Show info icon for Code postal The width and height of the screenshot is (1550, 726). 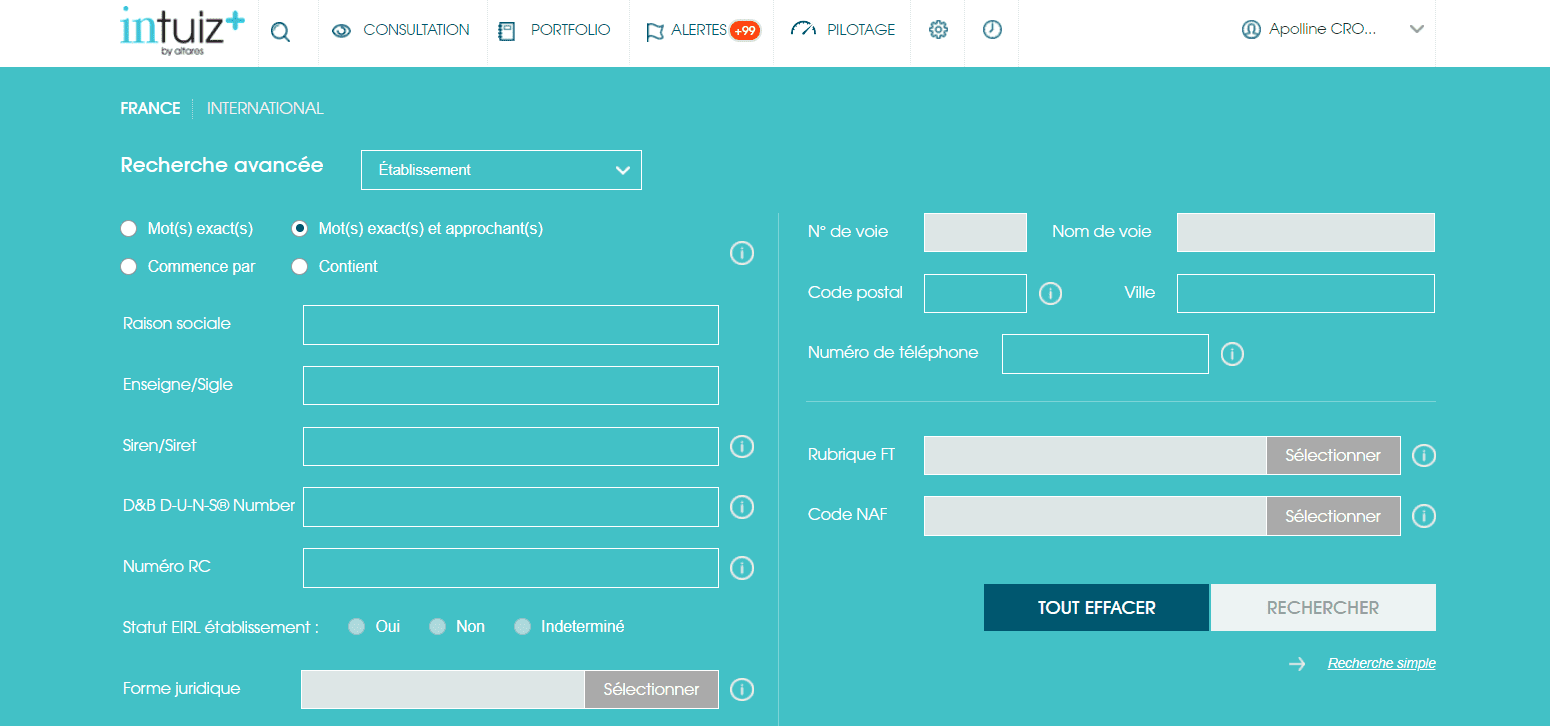click(x=1050, y=293)
